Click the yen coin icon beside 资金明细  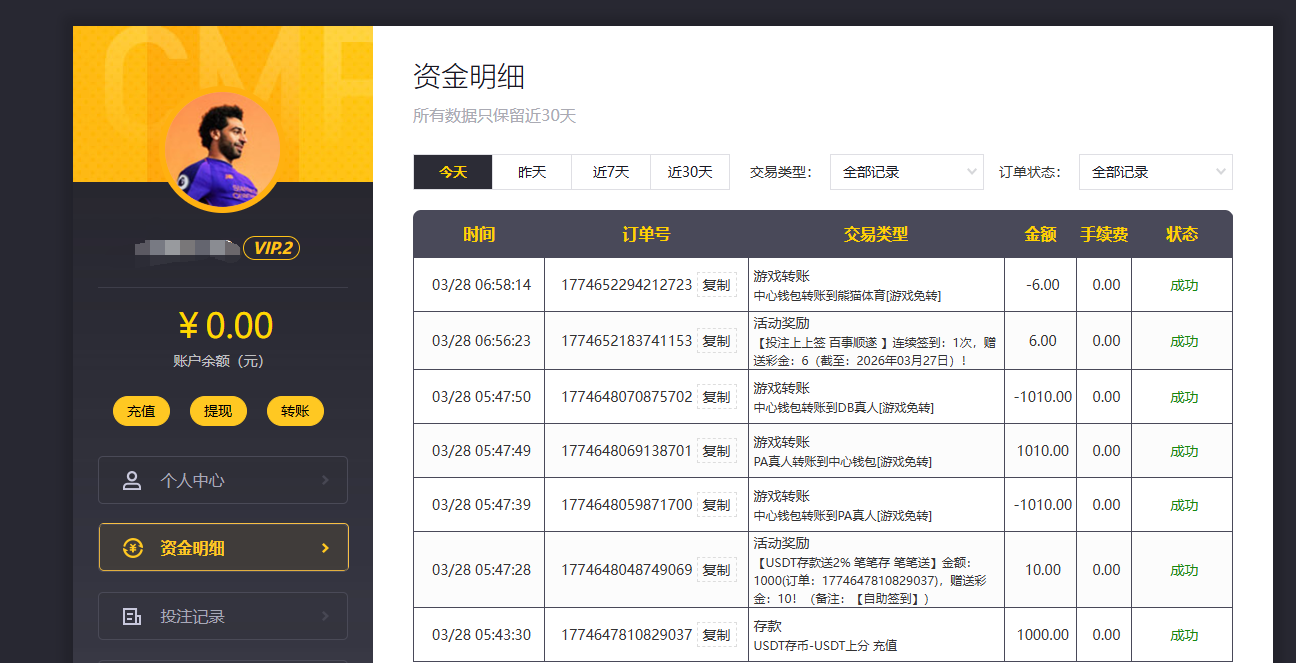point(132,548)
